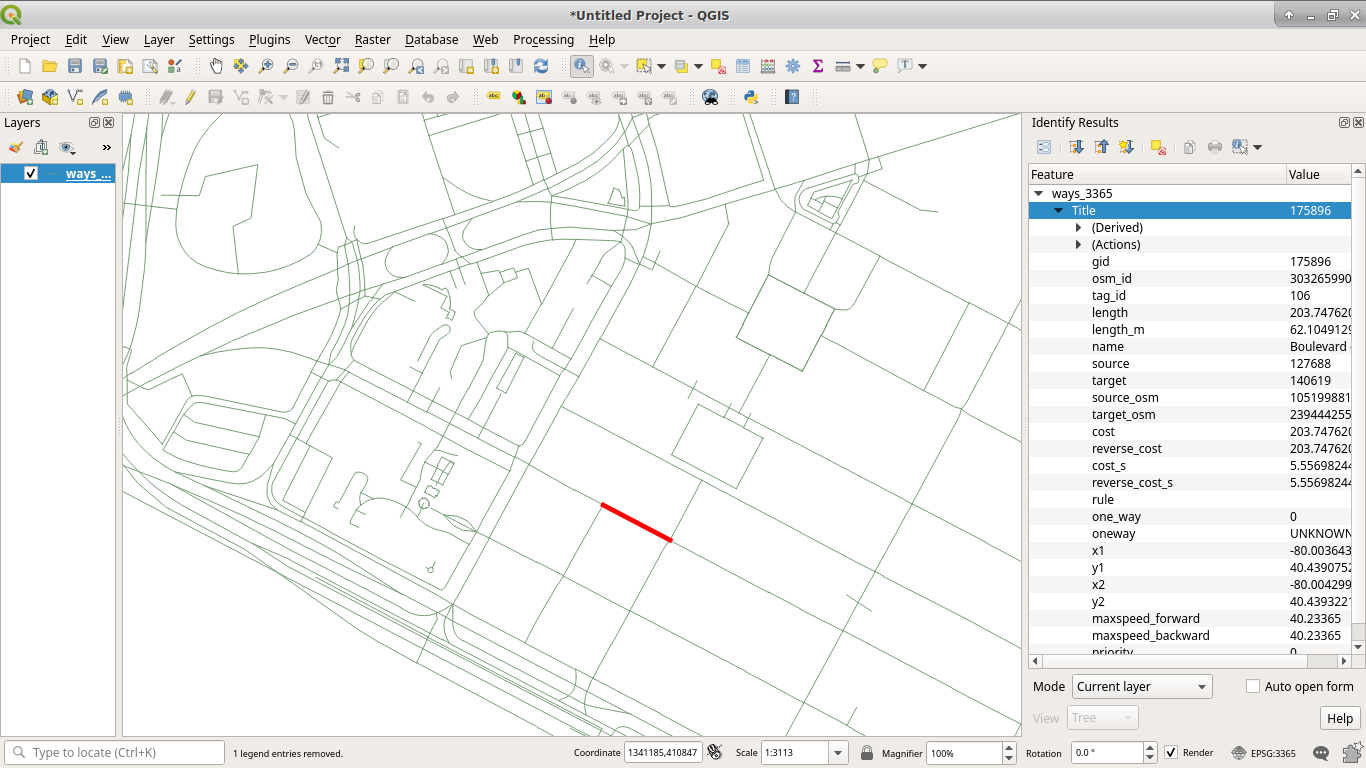This screenshot has height=768, width=1366.
Task: Toggle the Render checkbox in status bar
Action: click(1171, 753)
